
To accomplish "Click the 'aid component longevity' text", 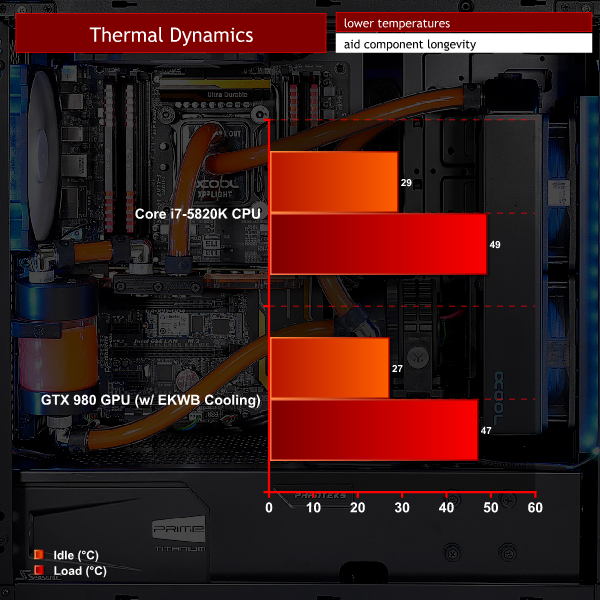I will pyautogui.click(x=410, y=44).
